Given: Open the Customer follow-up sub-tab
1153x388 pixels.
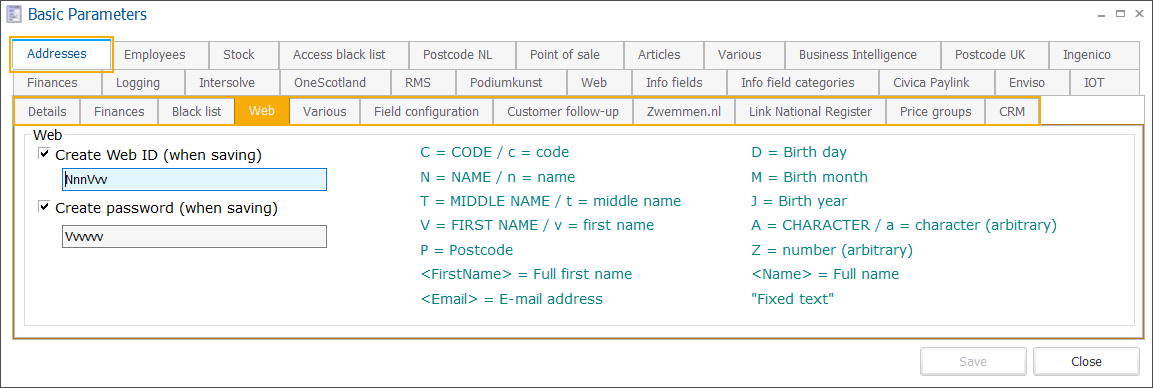Looking at the screenshot, I should tap(563, 112).
